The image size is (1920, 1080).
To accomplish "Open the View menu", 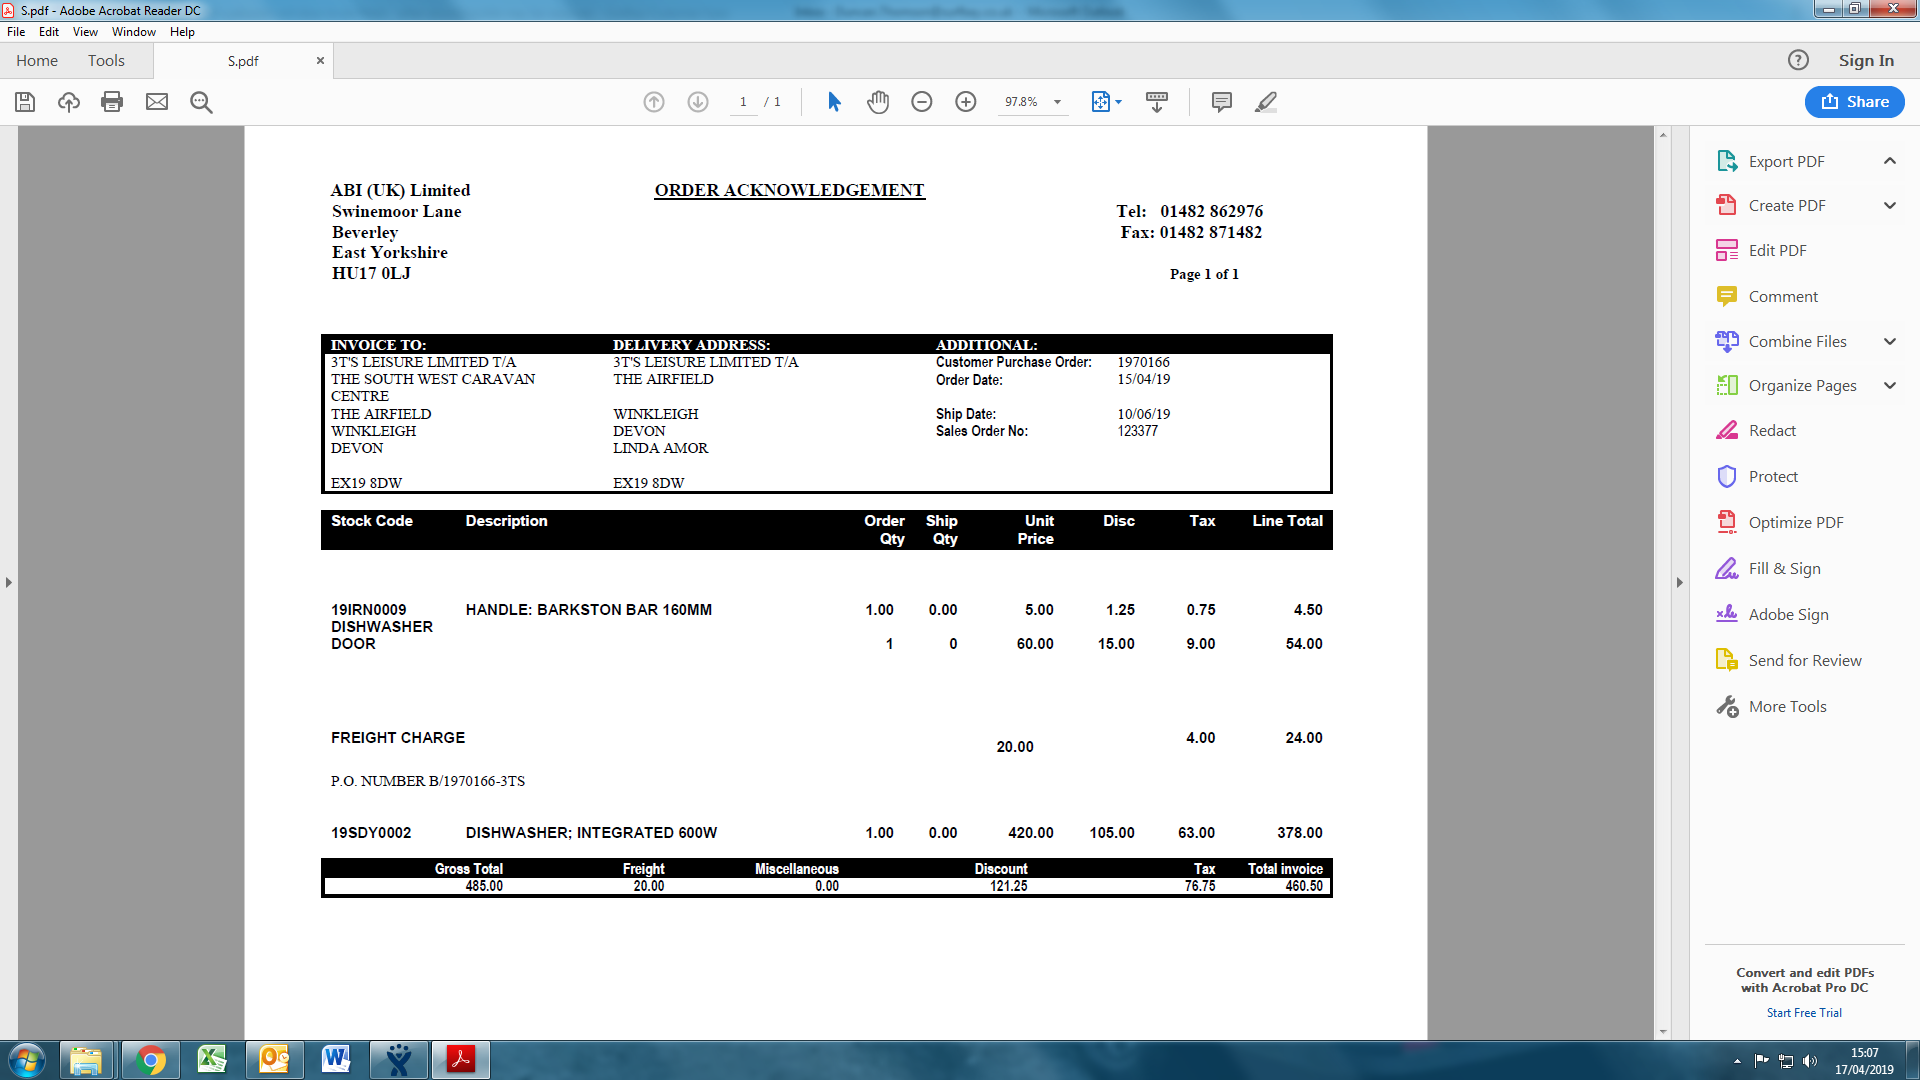I will pyautogui.click(x=85, y=32).
